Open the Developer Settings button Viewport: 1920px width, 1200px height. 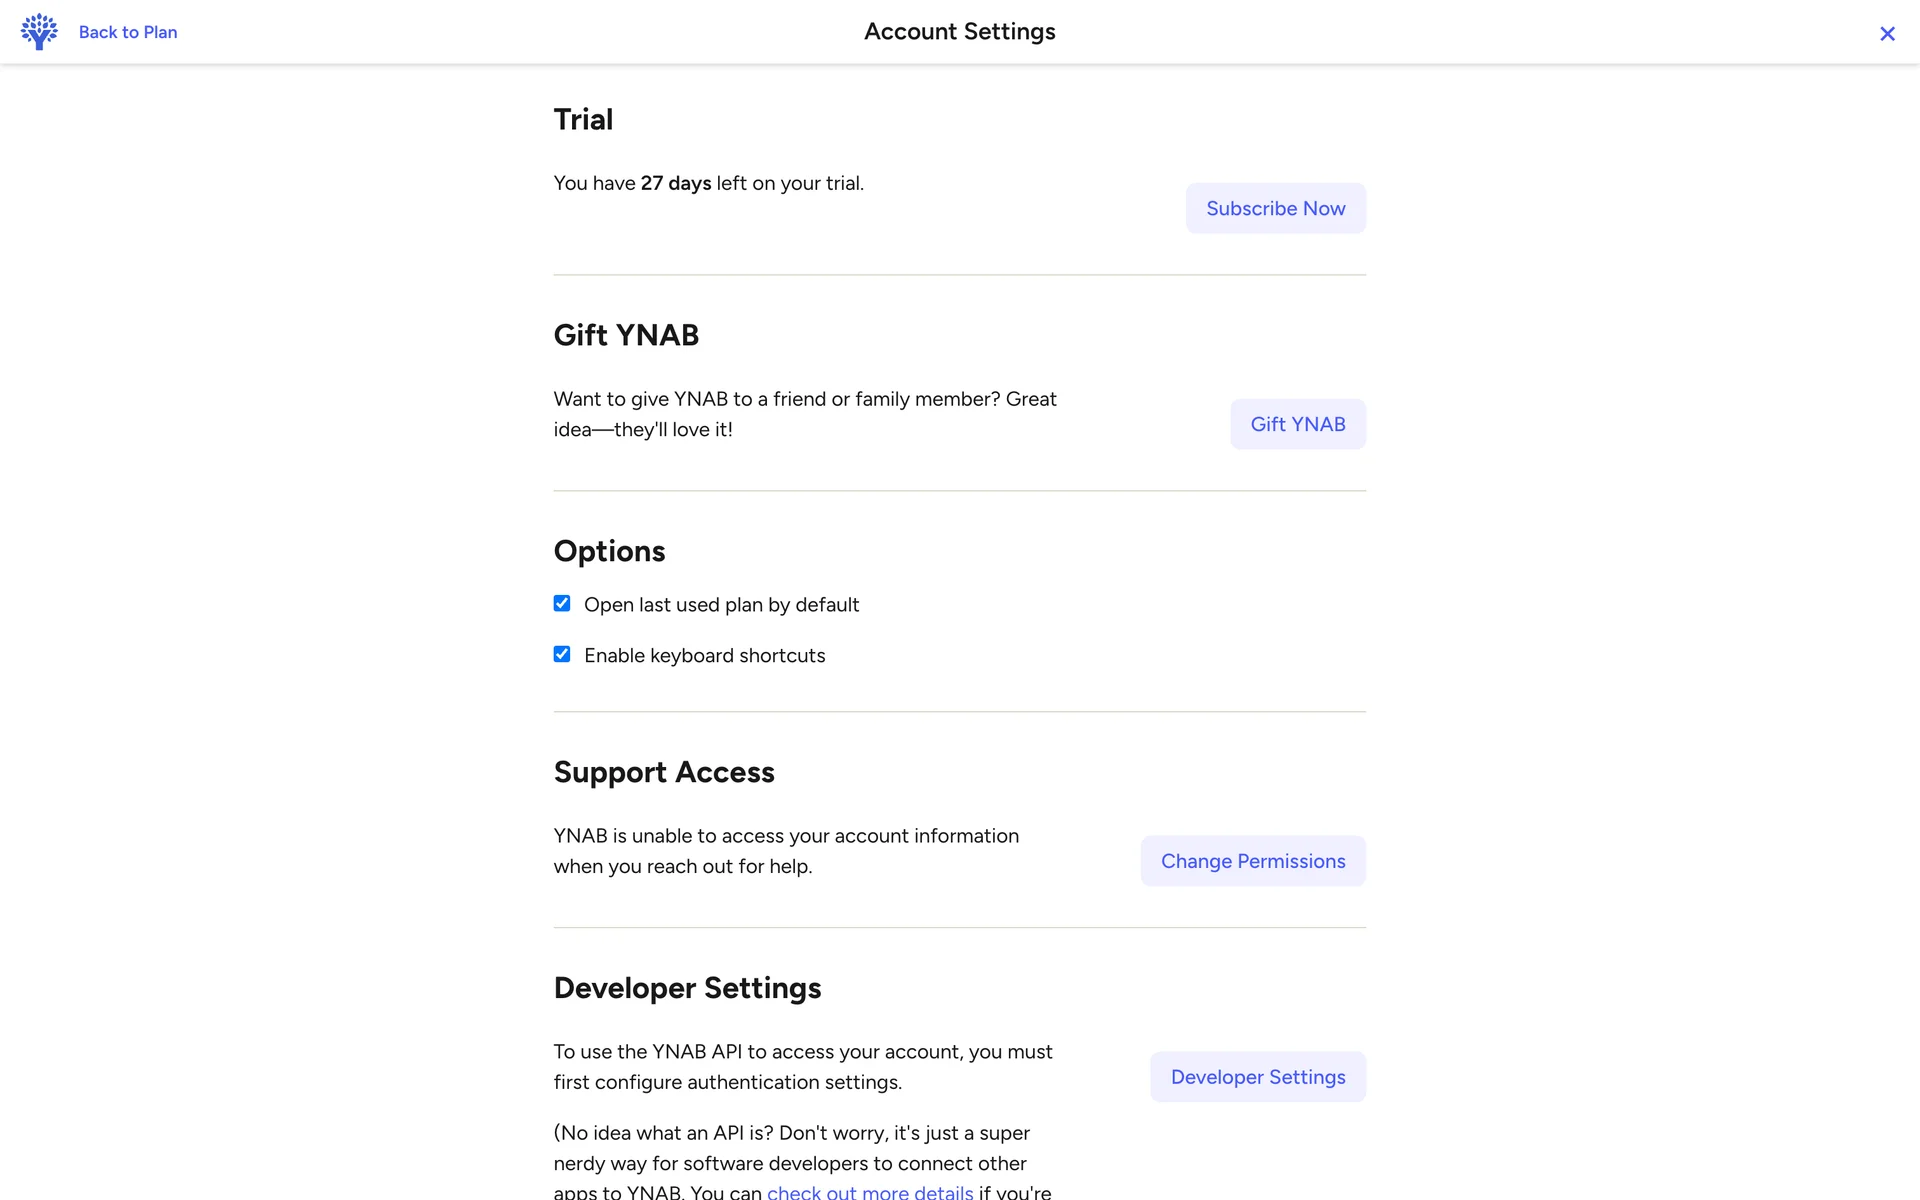1257,1077
